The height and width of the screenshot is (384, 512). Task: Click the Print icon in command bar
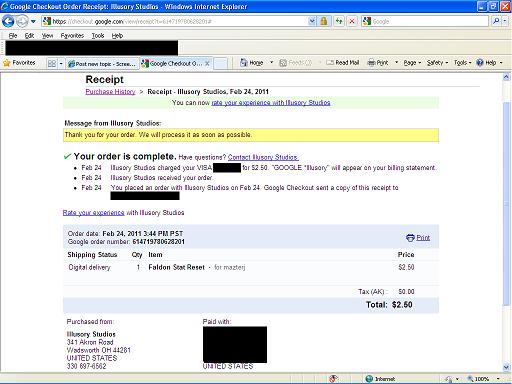coord(378,63)
